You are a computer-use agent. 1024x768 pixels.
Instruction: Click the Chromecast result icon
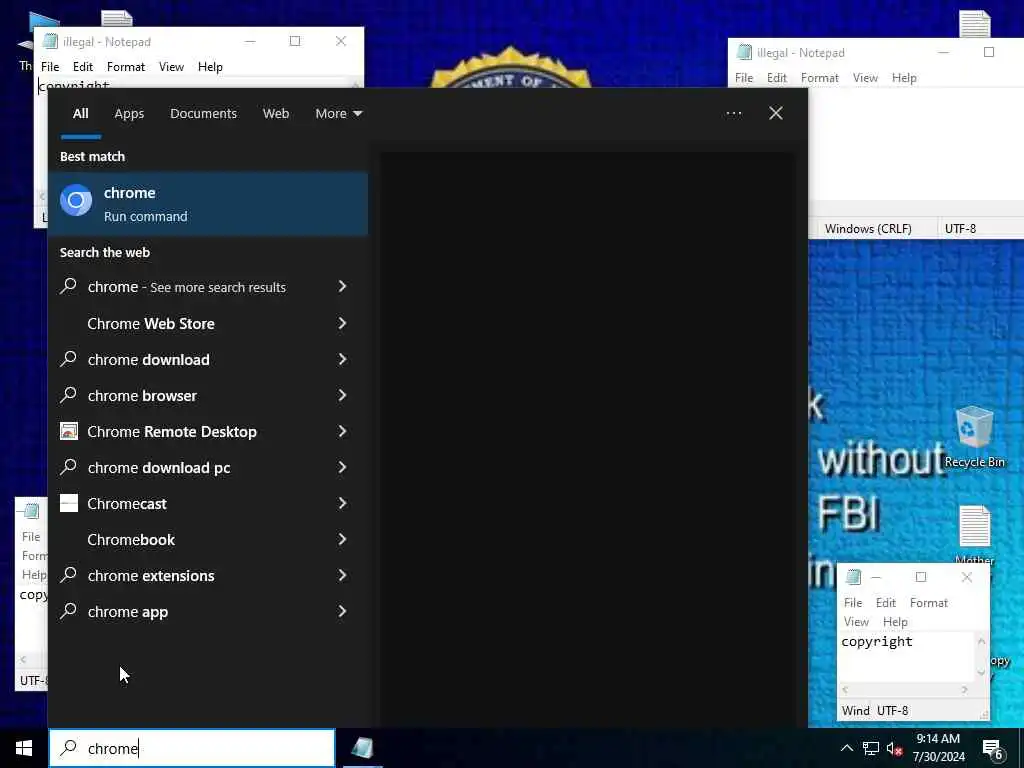(69, 503)
